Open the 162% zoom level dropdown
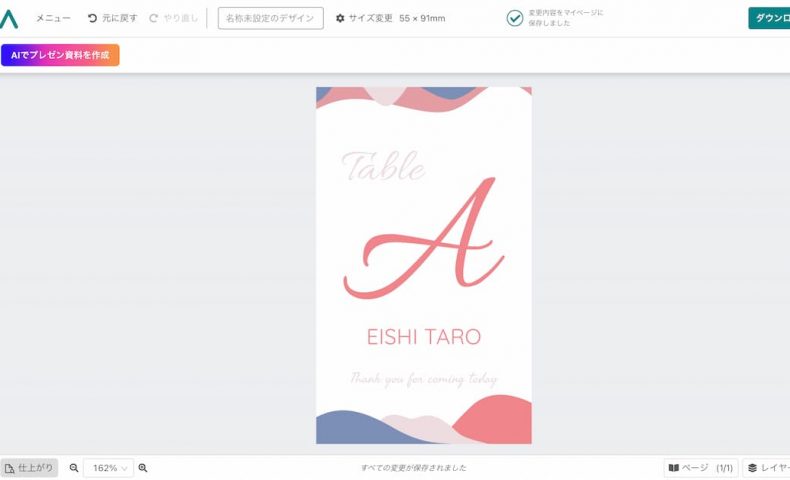 (x=108, y=468)
